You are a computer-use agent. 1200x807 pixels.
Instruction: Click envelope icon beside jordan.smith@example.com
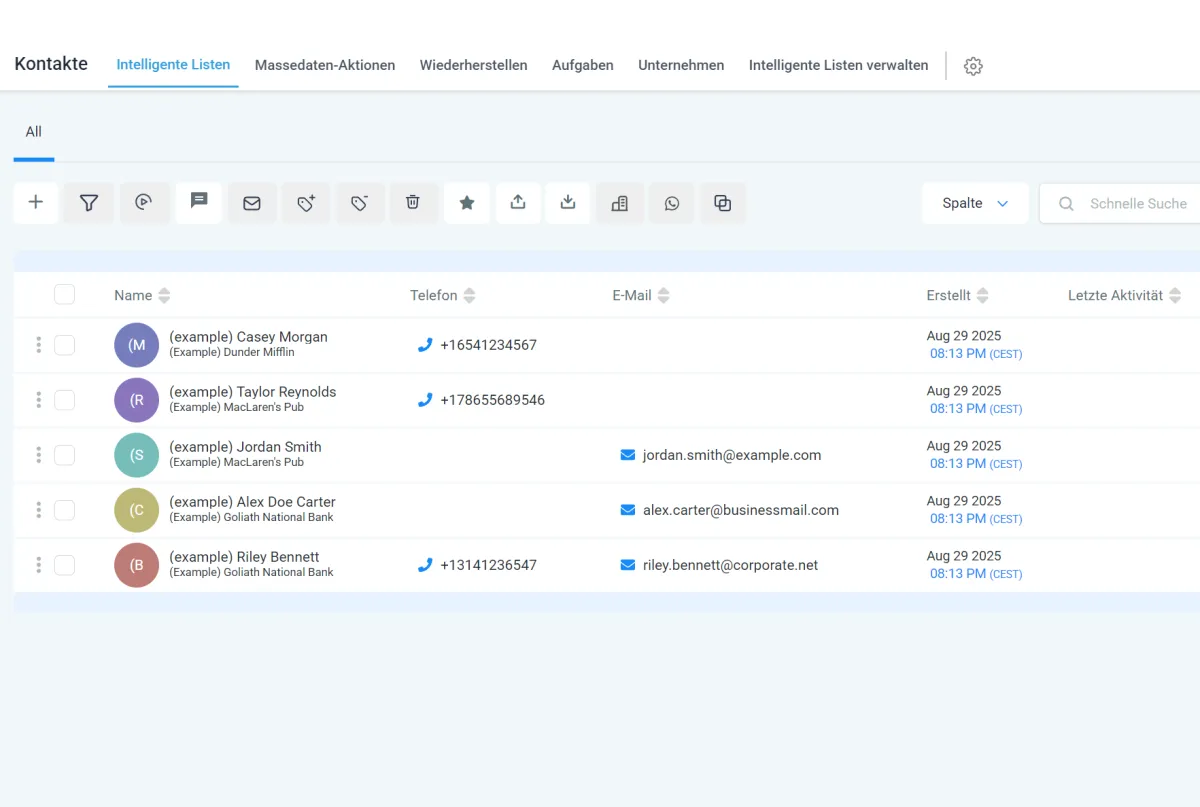(628, 455)
